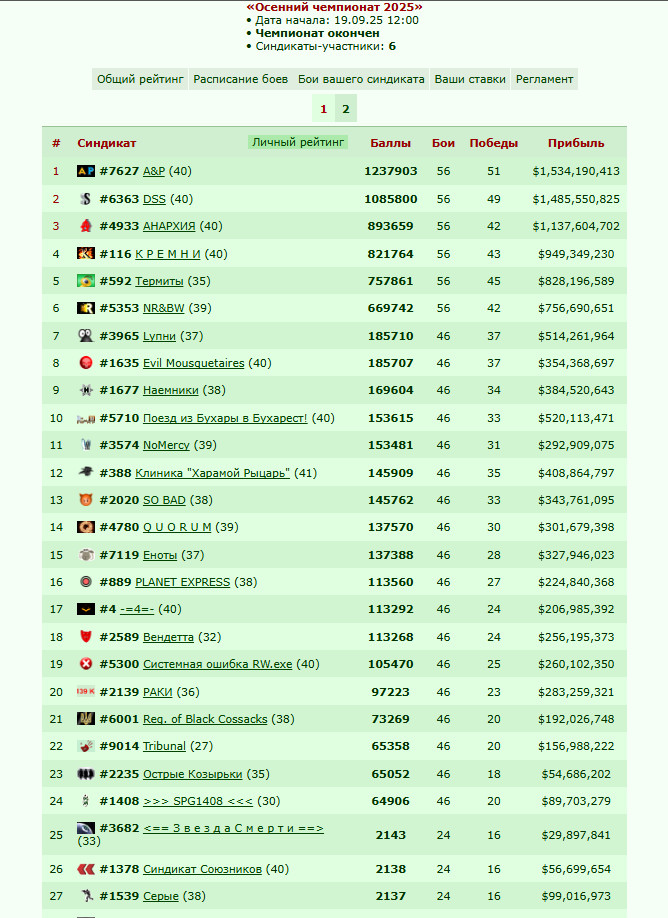Click the PLANET EXPRESS syndicate emblem

coord(86,582)
